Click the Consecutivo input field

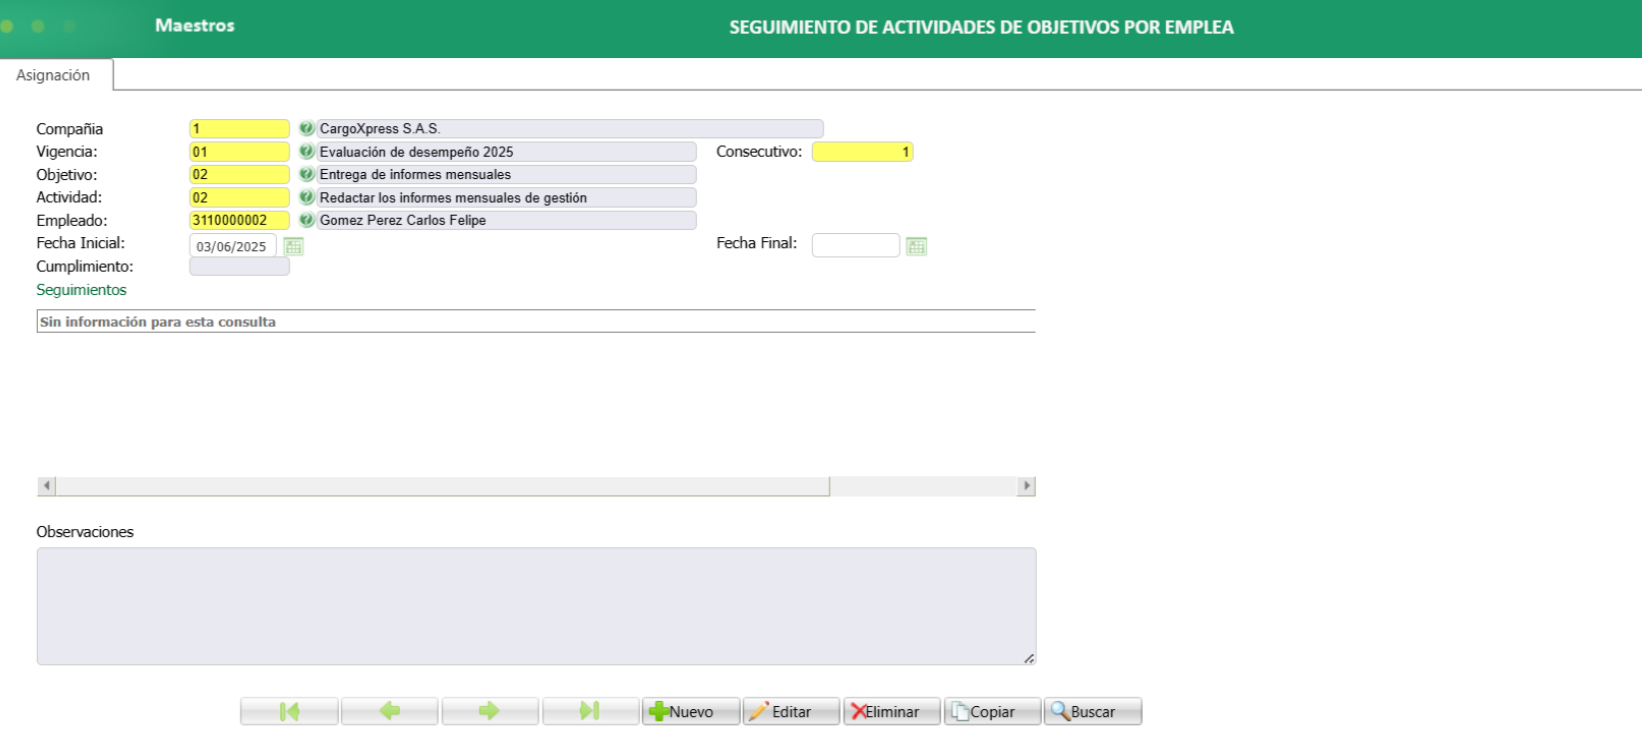[862, 152]
